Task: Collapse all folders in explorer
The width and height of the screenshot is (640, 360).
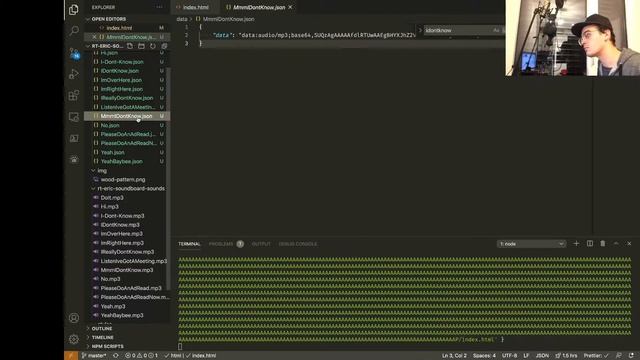Action: (x=164, y=46)
